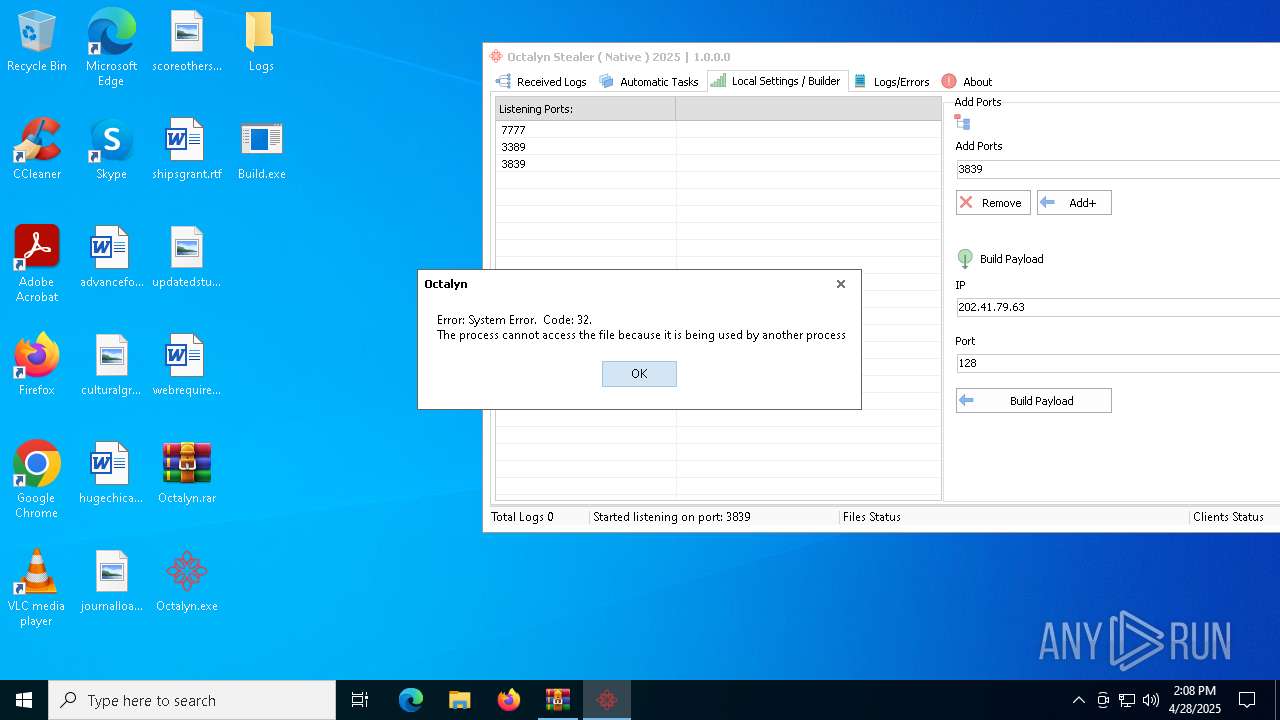Select shipsgrant.rtf document icon
The height and width of the screenshot is (720, 1280).
[187, 150]
